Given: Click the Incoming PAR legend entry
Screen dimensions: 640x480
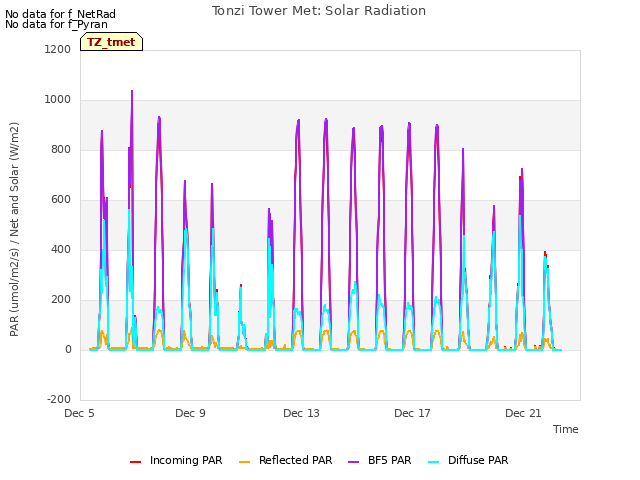Looking at the screenshot, I should [x=176, y=460].
